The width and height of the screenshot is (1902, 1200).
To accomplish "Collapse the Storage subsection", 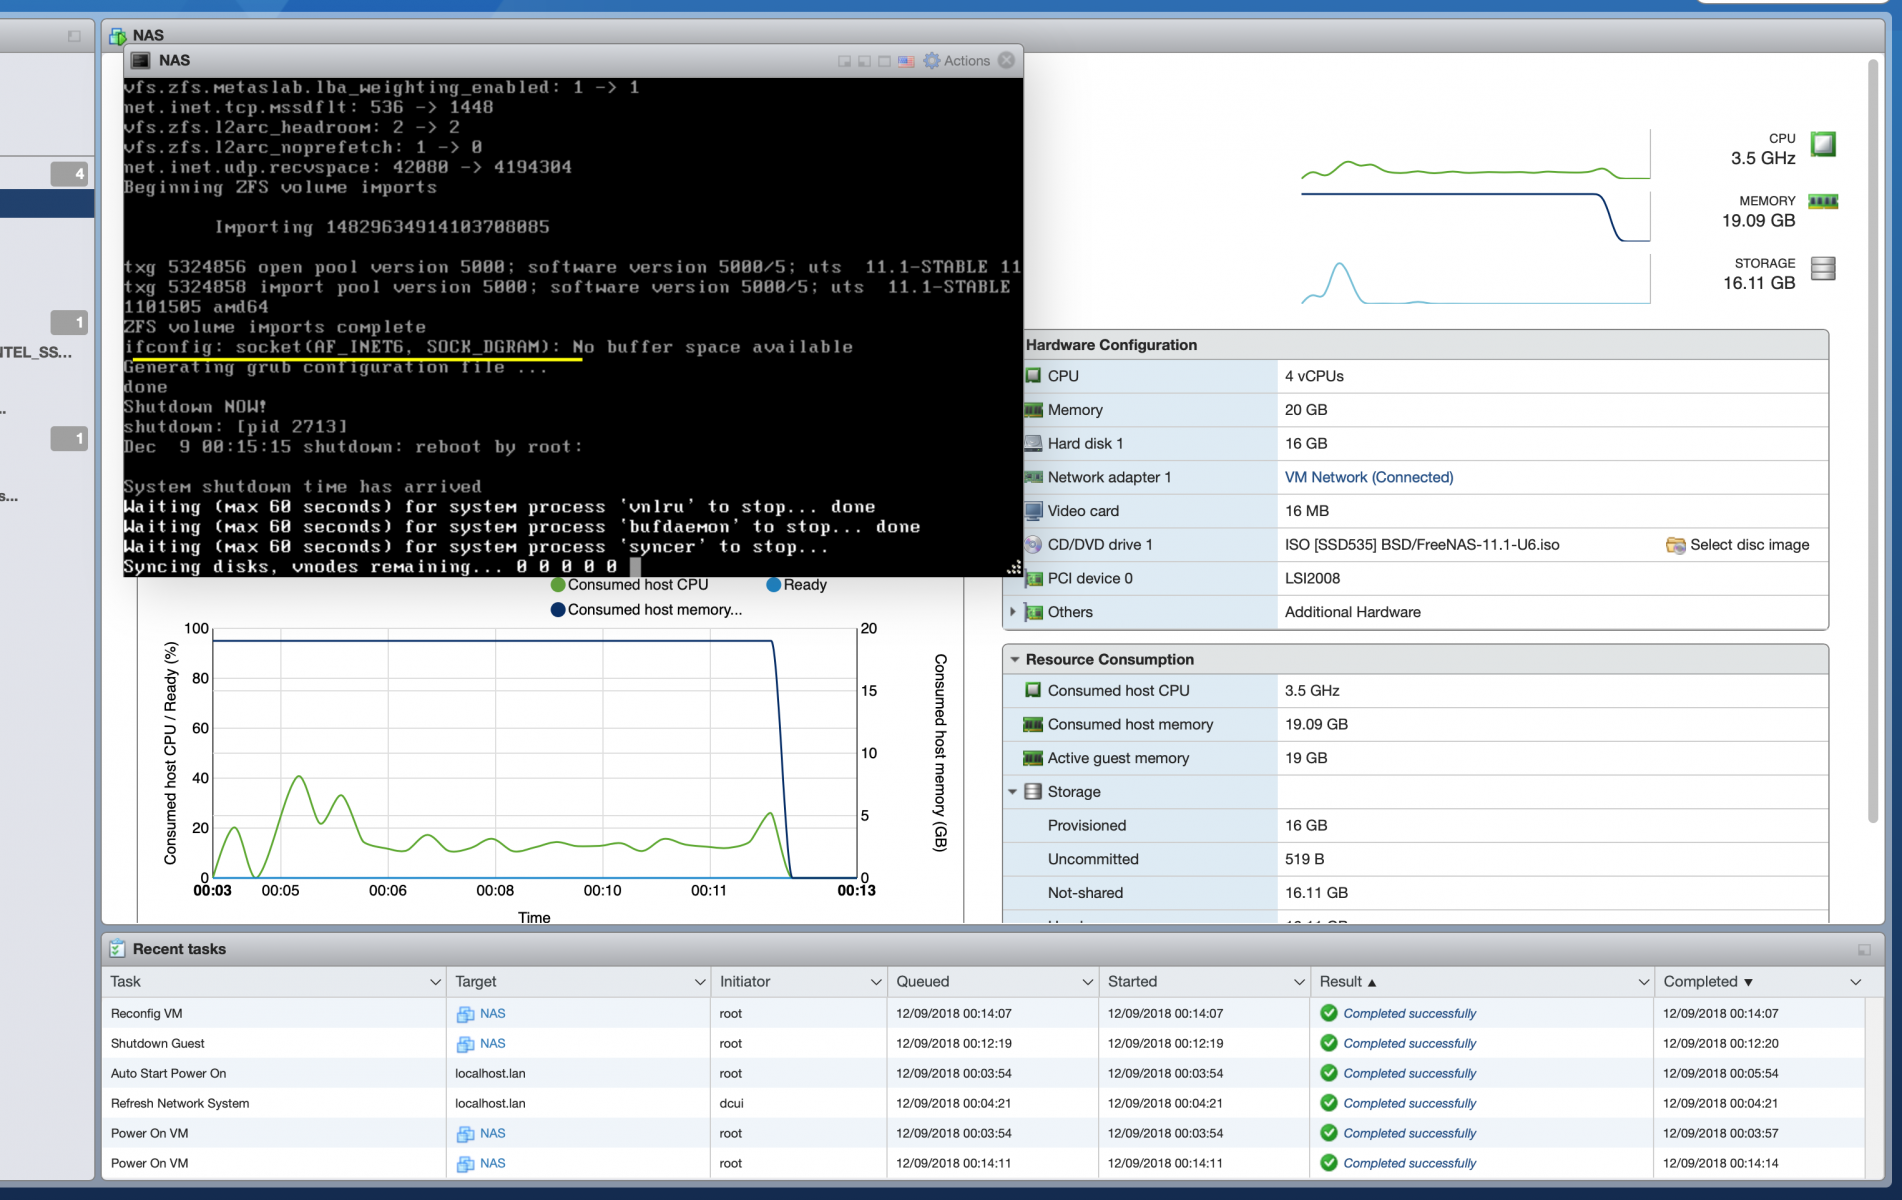I will point(1012,792).
